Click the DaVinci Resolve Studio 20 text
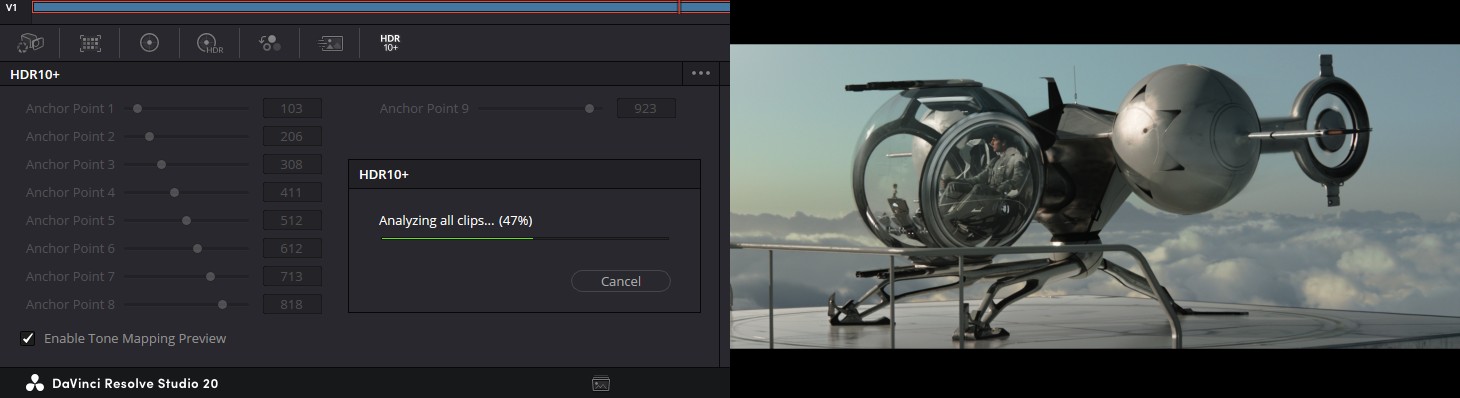The height and width of the screenshot is (398, 1460). tap(135, 383)
